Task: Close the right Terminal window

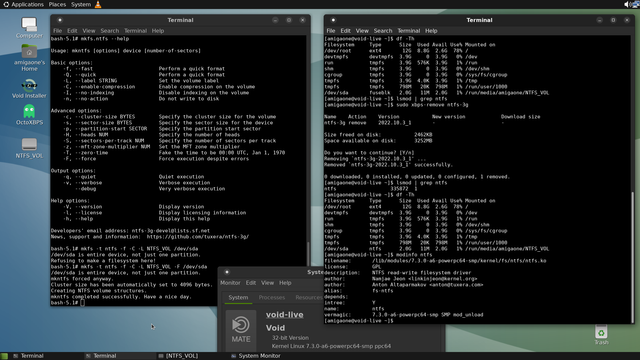Action: click(x=627, y=20)
